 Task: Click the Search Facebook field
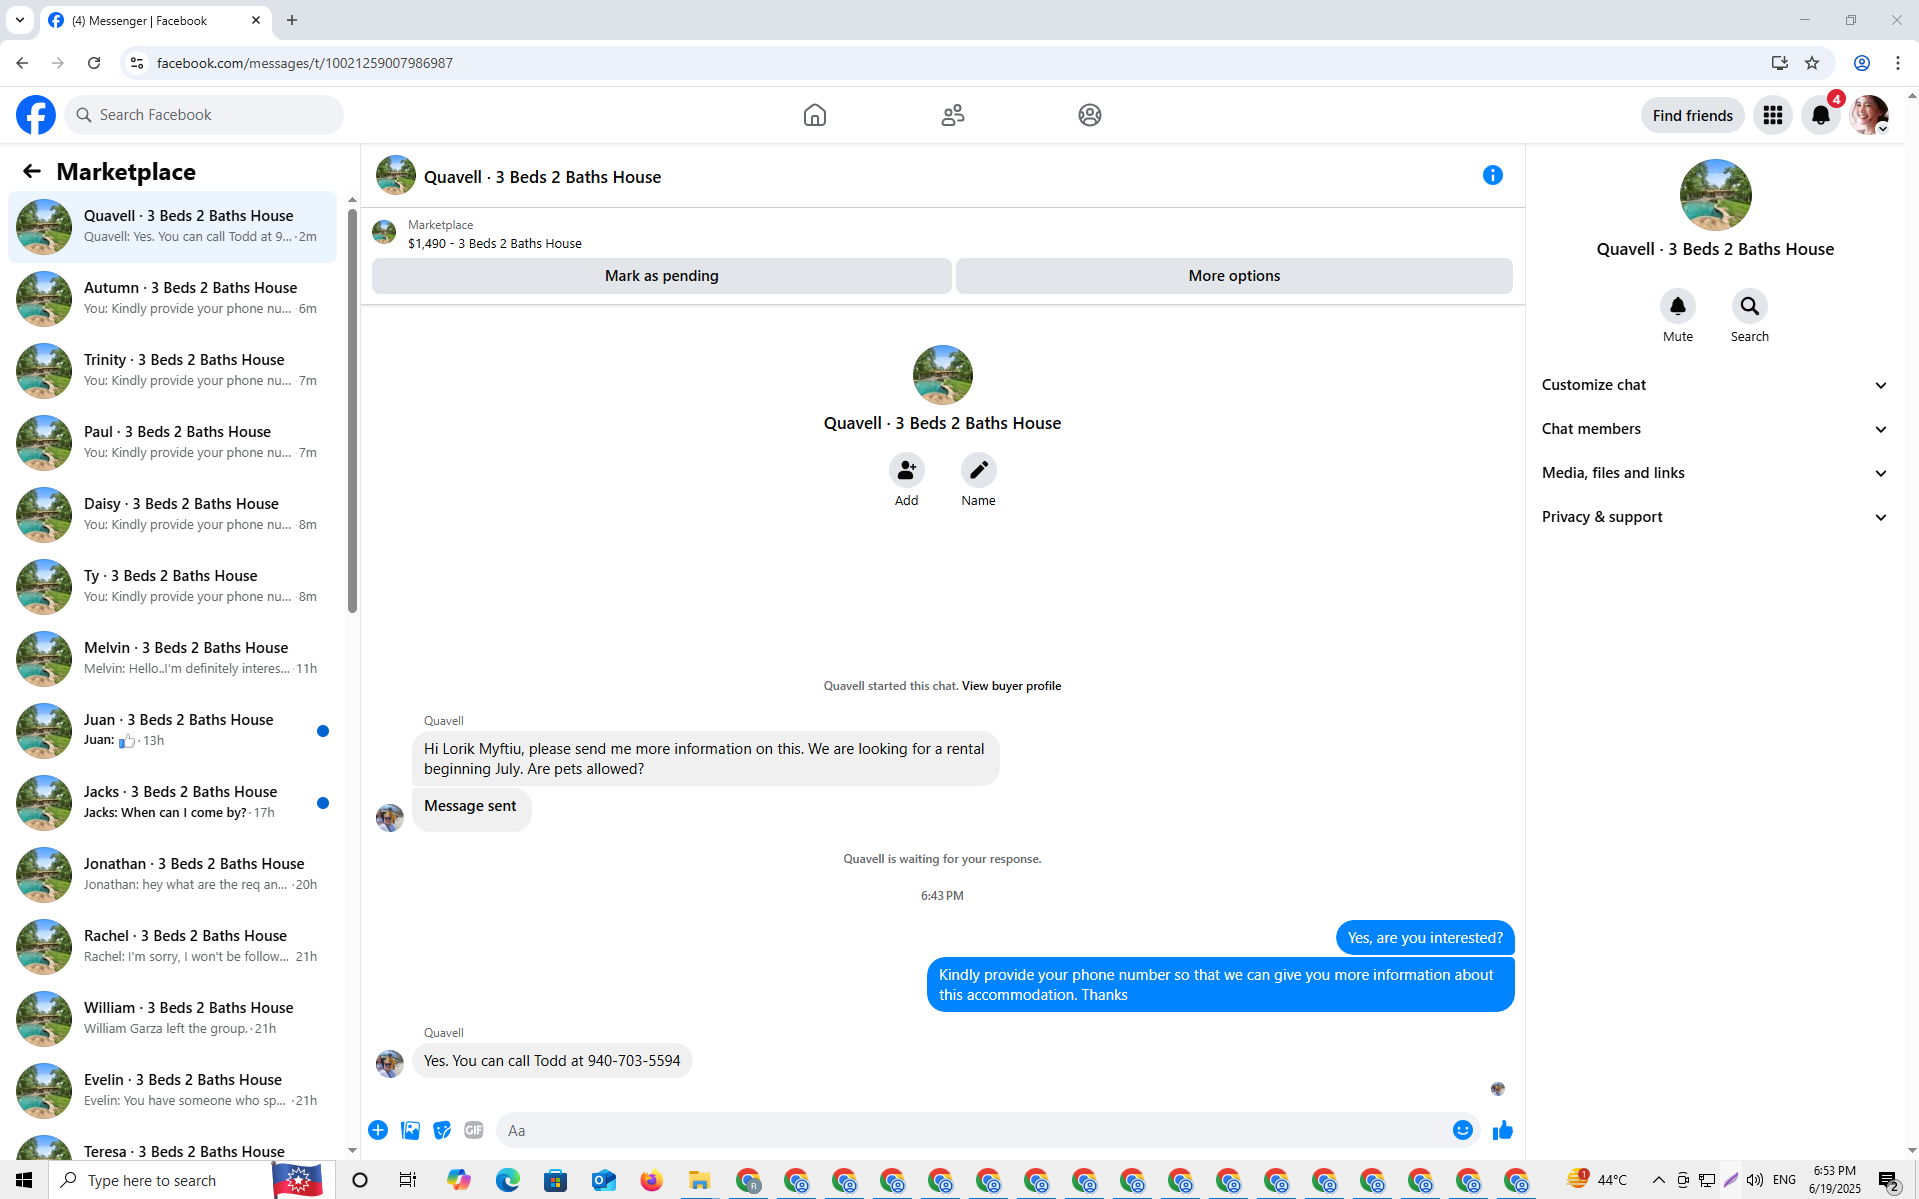[204, 115]
